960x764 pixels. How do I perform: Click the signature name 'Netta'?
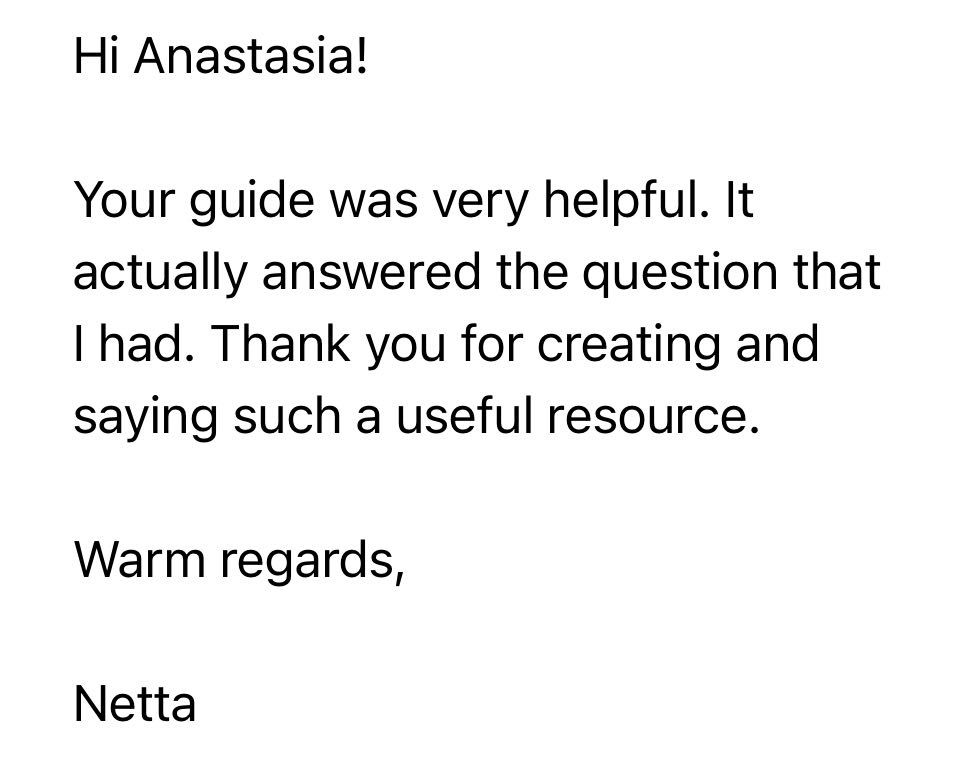[x=134, y=705]
